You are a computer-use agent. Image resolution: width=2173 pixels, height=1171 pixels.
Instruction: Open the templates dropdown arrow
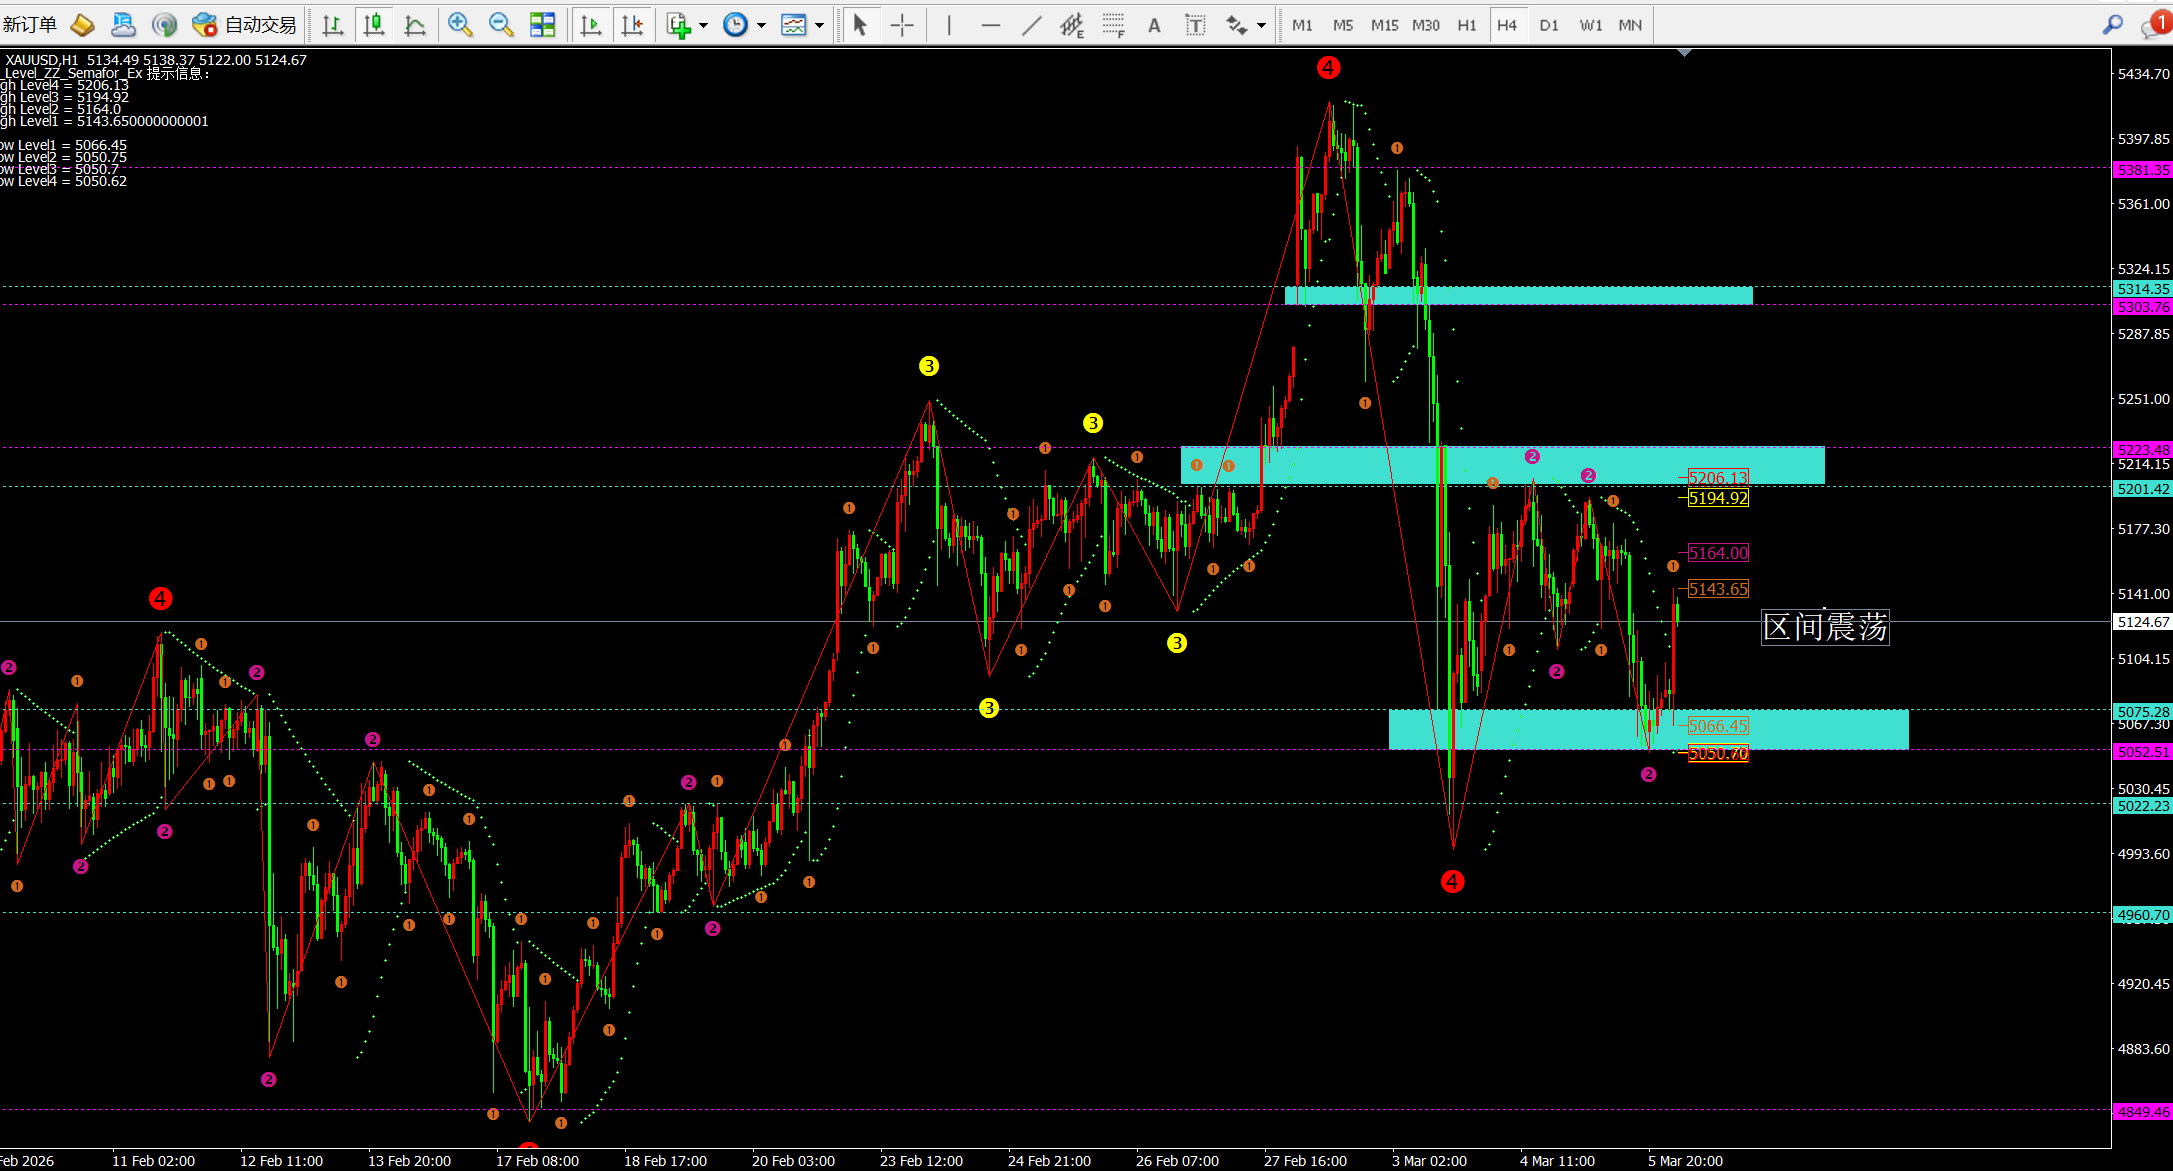[820, 25]
